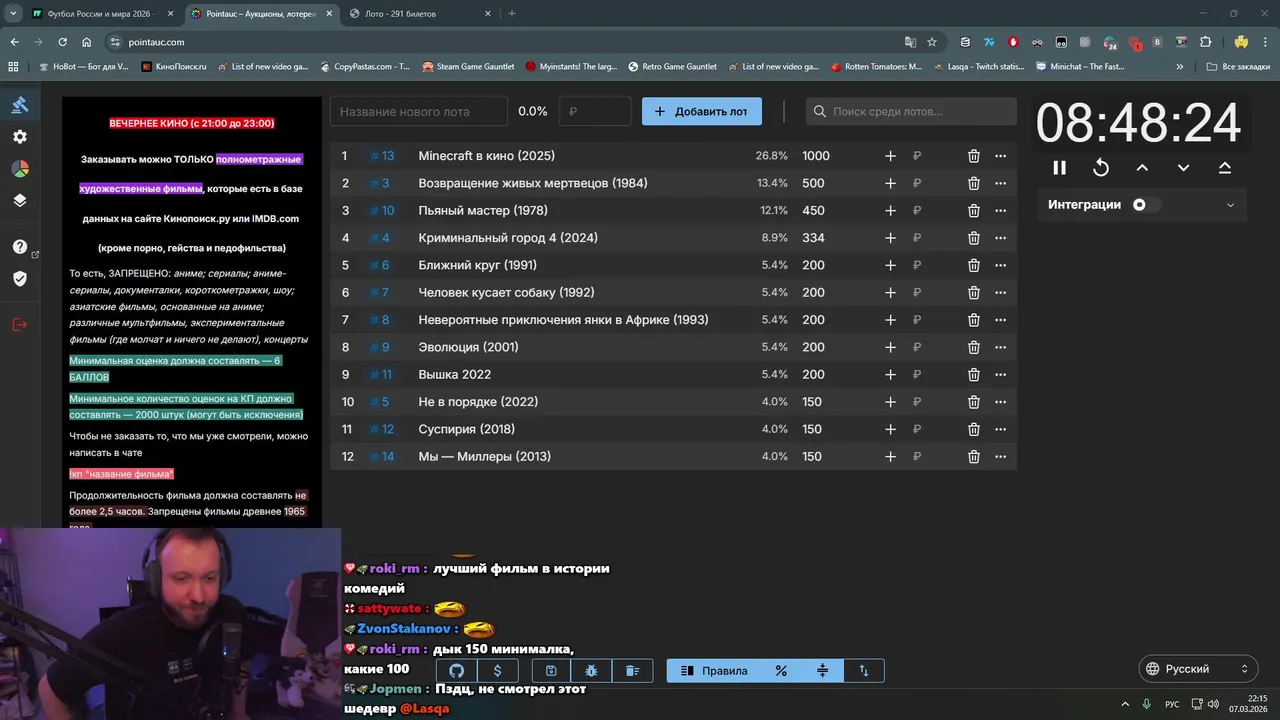
Task: Delete the Суспирия (2018) lot
Action: point(974,429)
